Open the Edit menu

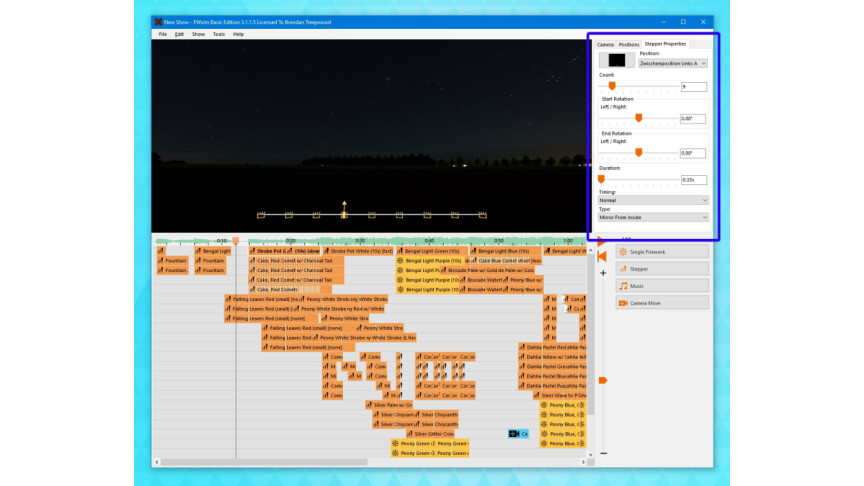tap(179, 34)
